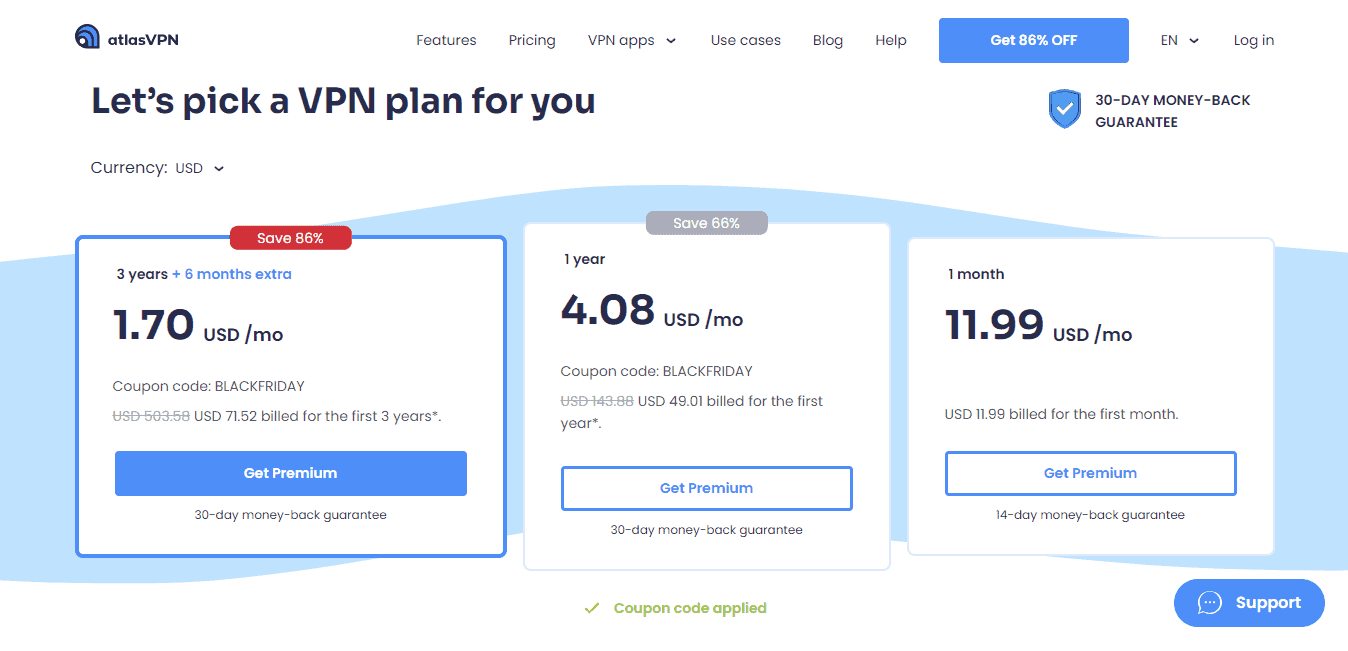
Task: Click the money-back guarantee shield icon
Action: [x=1064, y=109]
